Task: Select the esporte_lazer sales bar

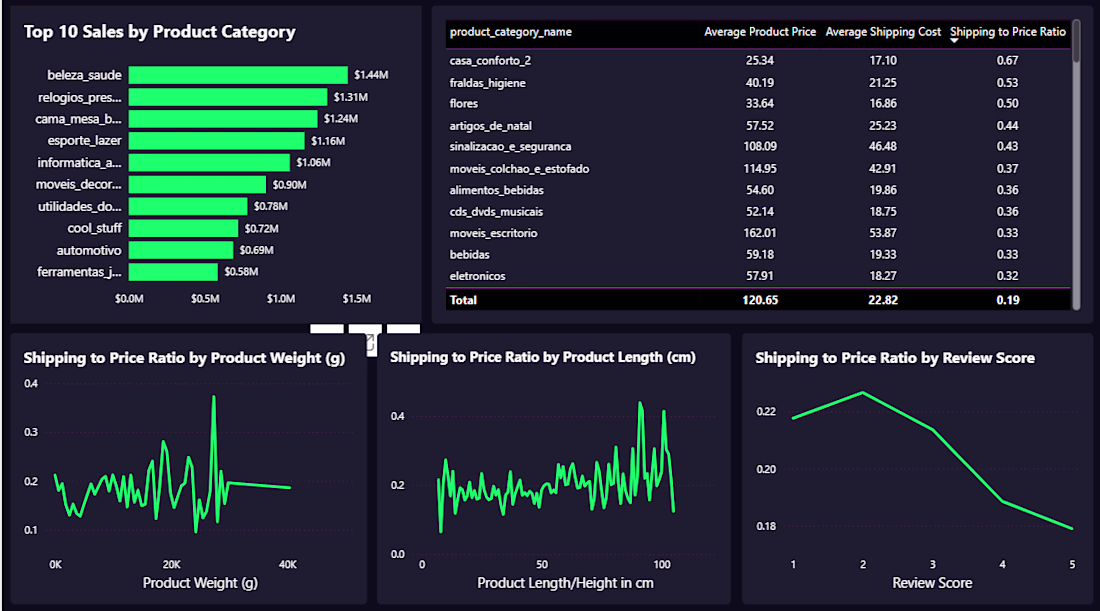Action: (217, 141)
